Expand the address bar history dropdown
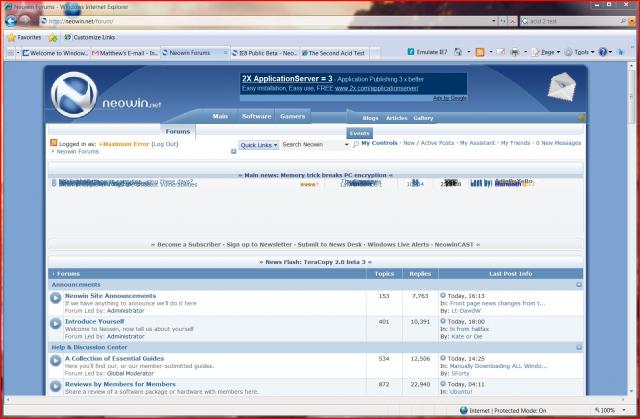This screenshot has width=640, height=419. [493, 21]
